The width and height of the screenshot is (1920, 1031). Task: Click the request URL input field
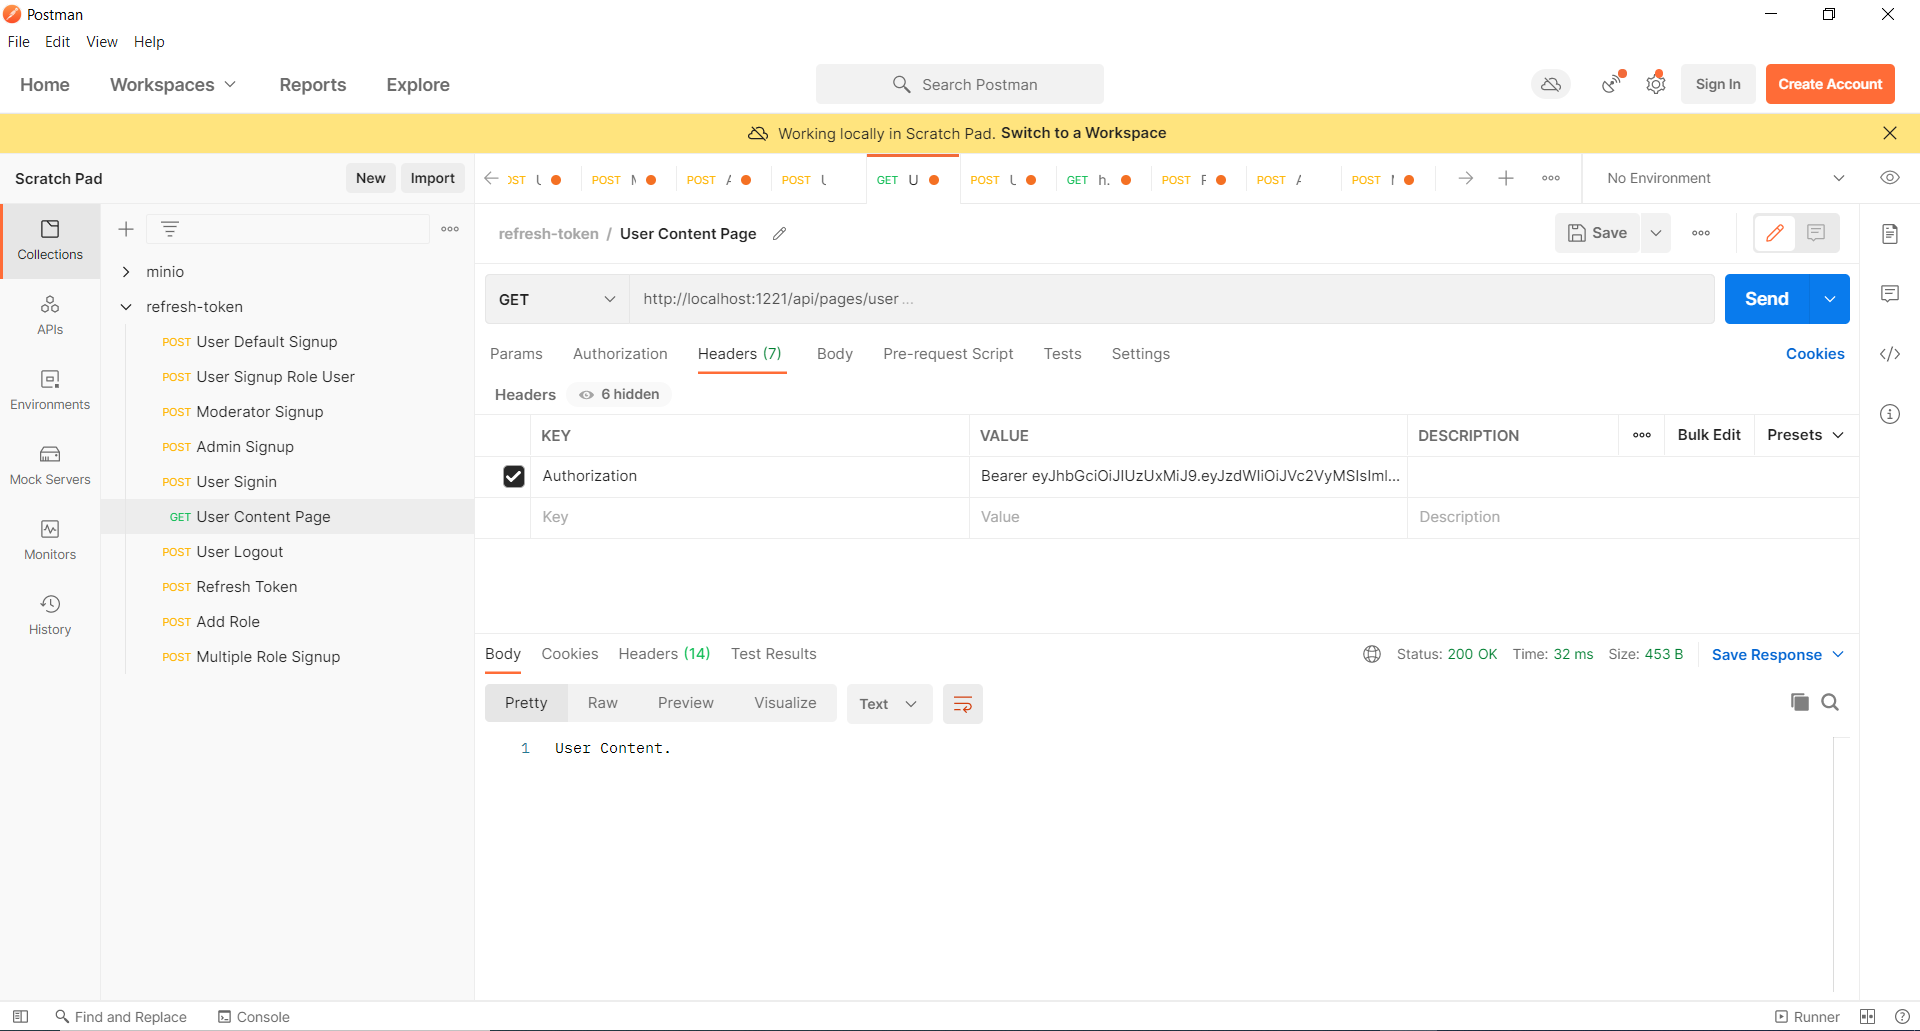click(x=1171, y=299)
